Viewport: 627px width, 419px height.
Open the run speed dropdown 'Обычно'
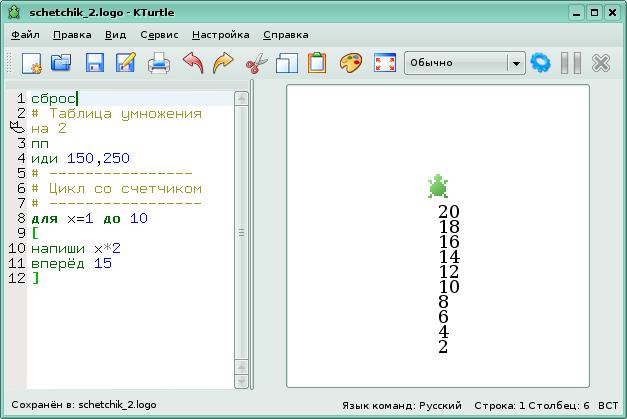click(x=464, y=63)
